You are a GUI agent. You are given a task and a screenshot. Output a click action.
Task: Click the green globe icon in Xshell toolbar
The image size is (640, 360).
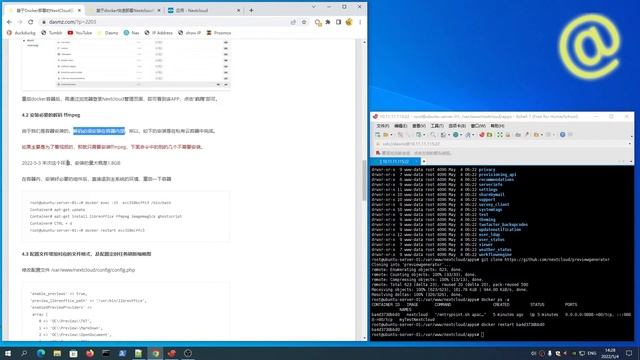tap(456, 135)
